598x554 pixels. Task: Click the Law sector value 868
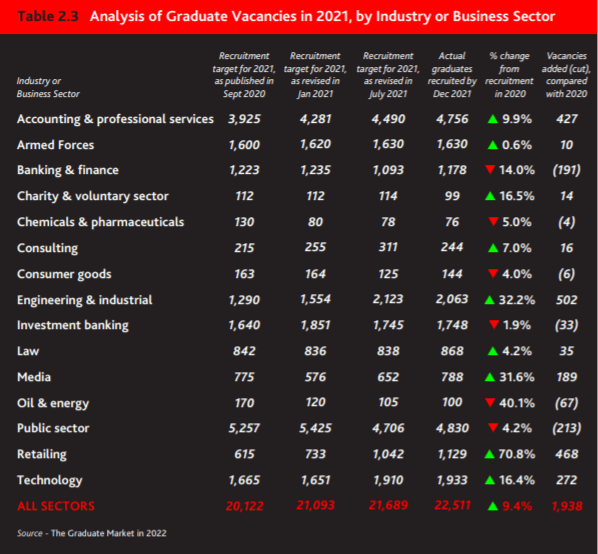click(x=452, y=351)
